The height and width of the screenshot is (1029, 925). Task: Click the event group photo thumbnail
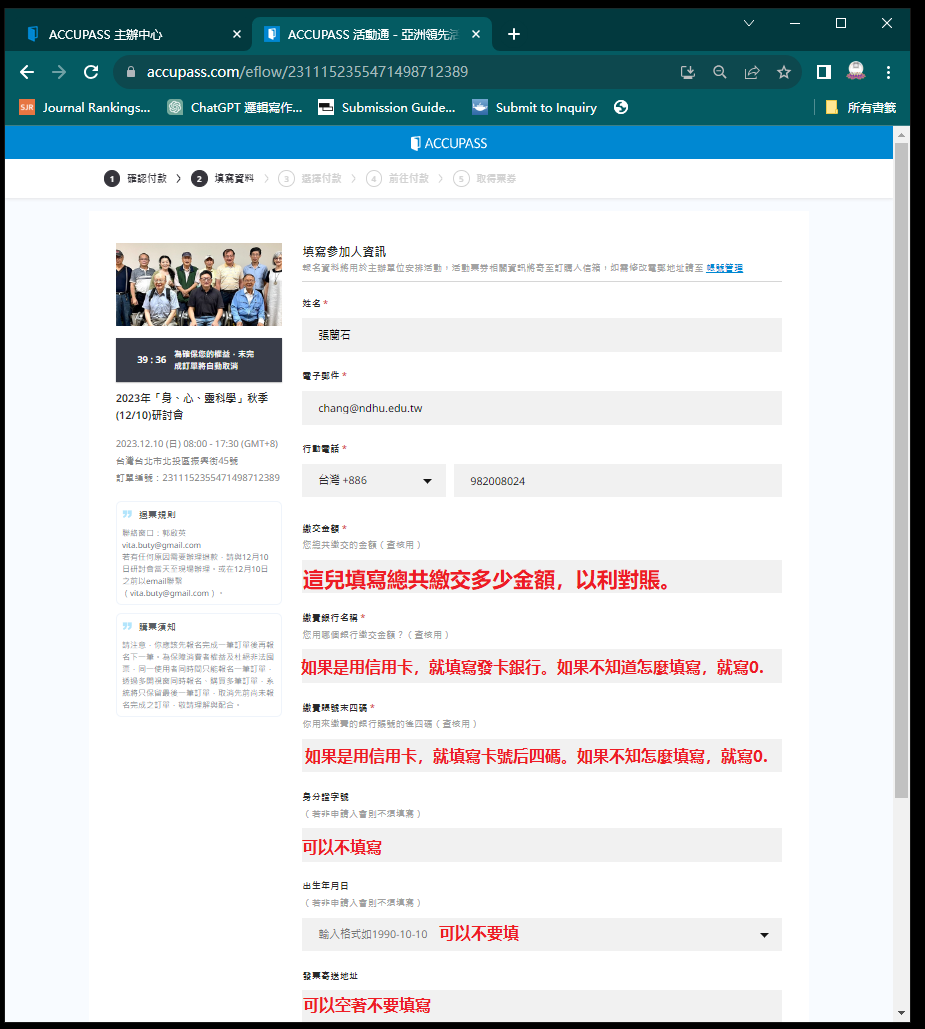198,284
